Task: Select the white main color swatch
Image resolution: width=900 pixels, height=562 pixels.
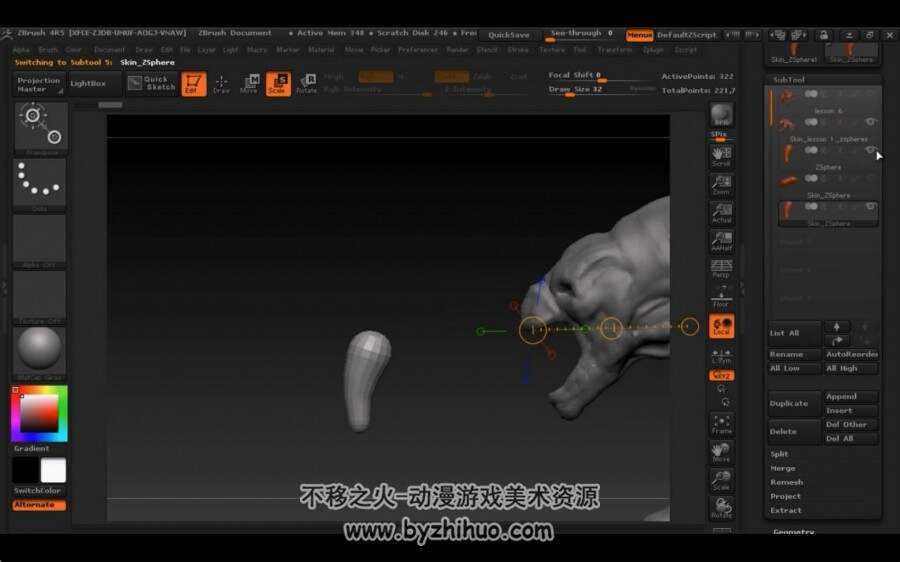Action: pyautogui.click(x=53, y=471)
